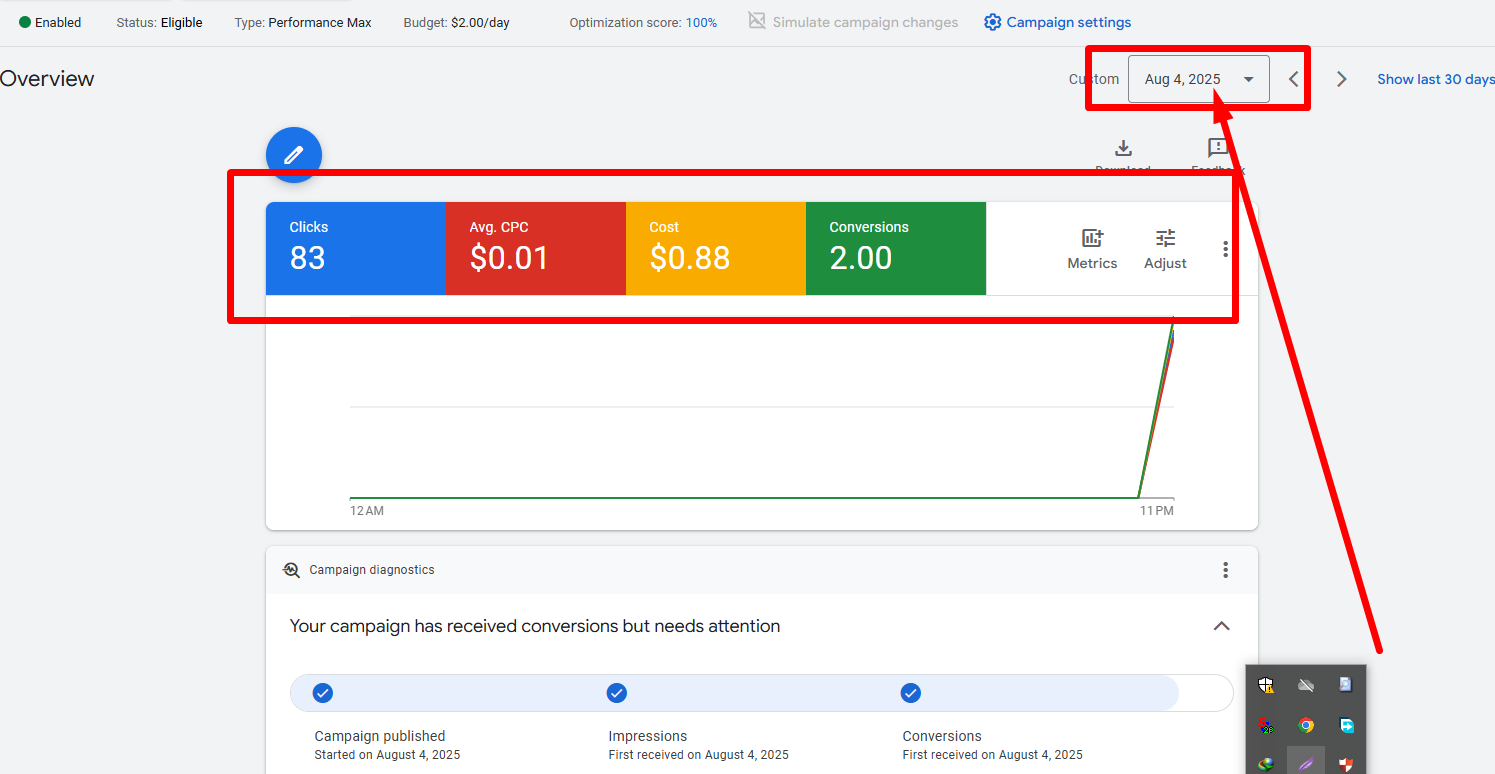
Task: Open the Aug 4, 2025 date dropdown
Action: click(1198, 79)
